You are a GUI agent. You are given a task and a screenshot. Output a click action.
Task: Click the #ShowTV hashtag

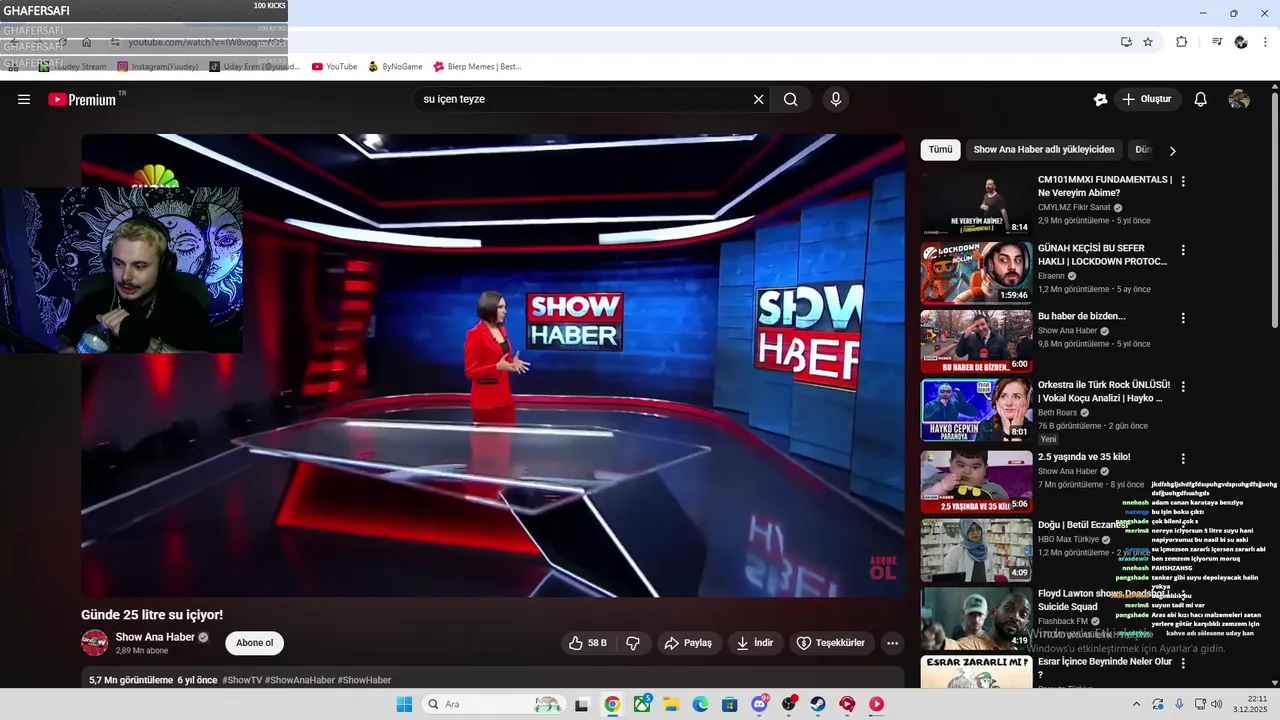pos(242,680)
